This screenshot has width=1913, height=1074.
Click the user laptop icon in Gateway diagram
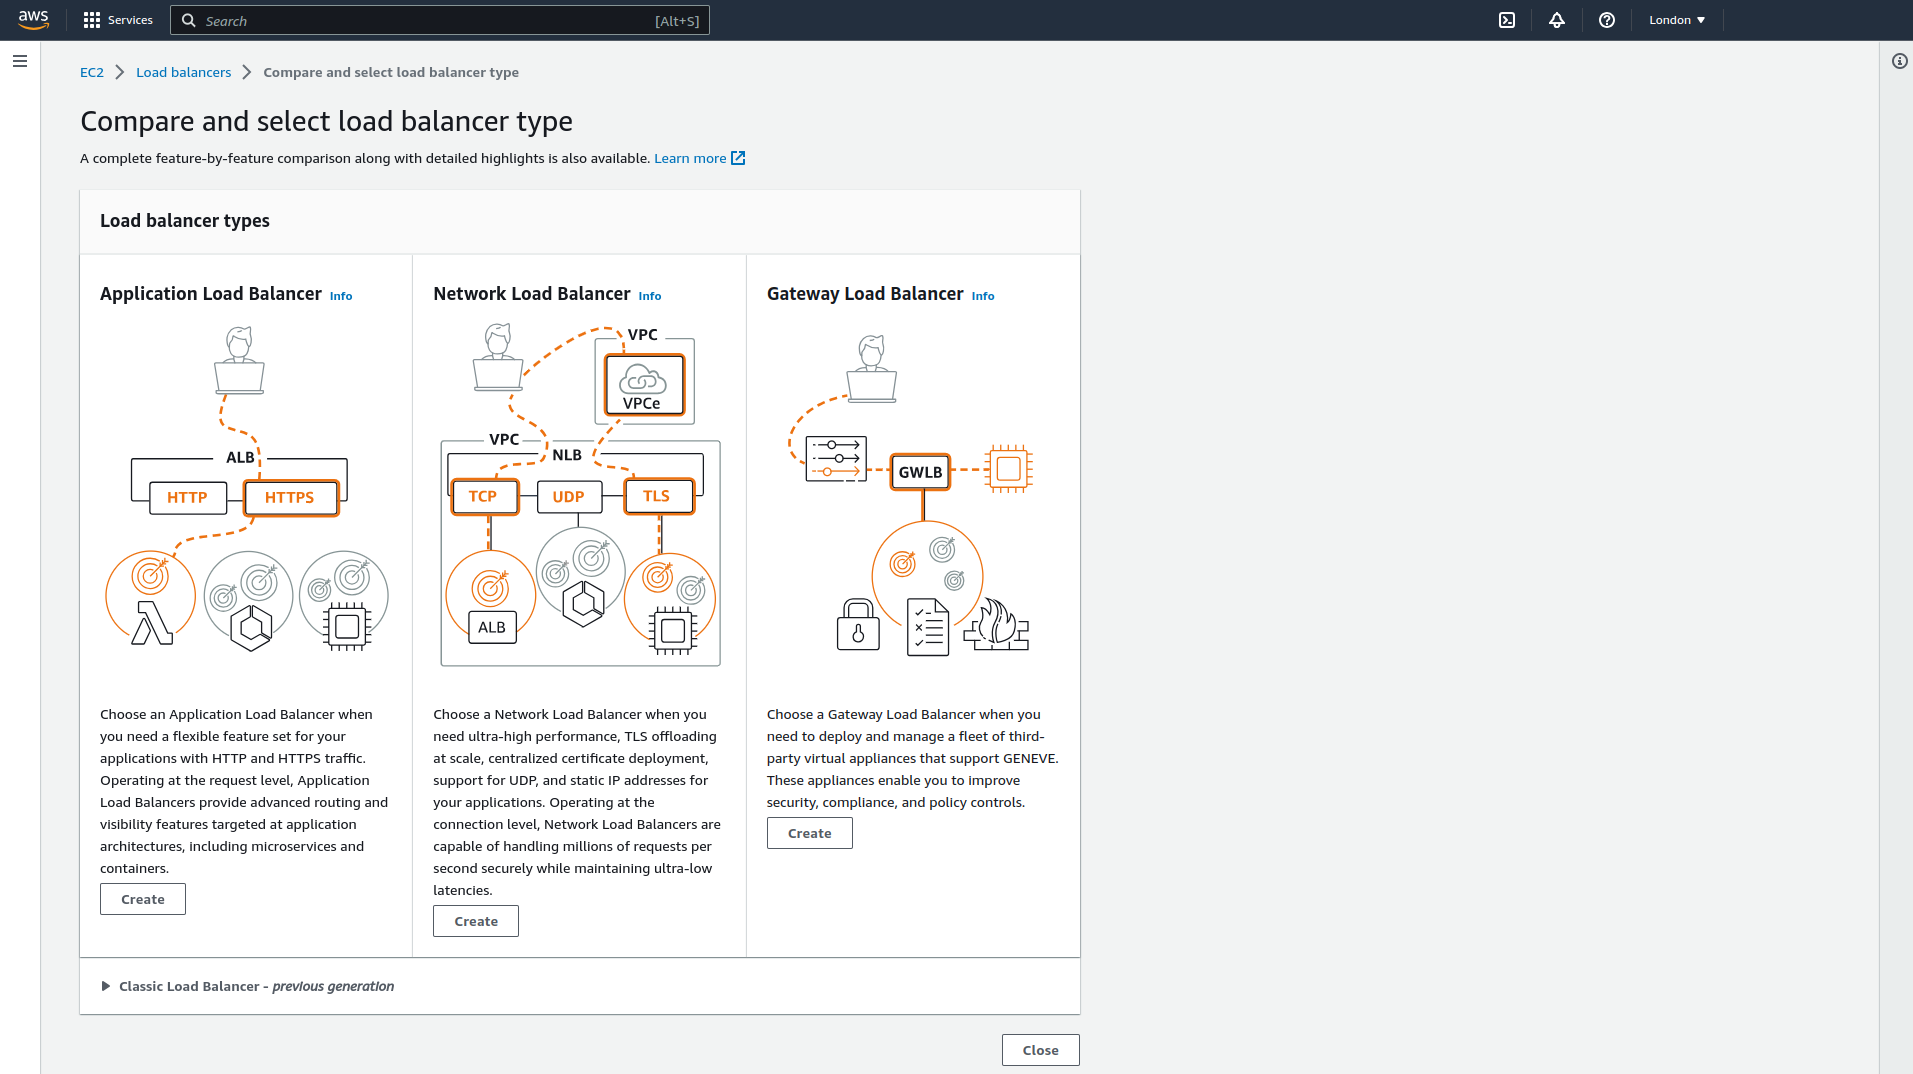click(x=872, y=369)
